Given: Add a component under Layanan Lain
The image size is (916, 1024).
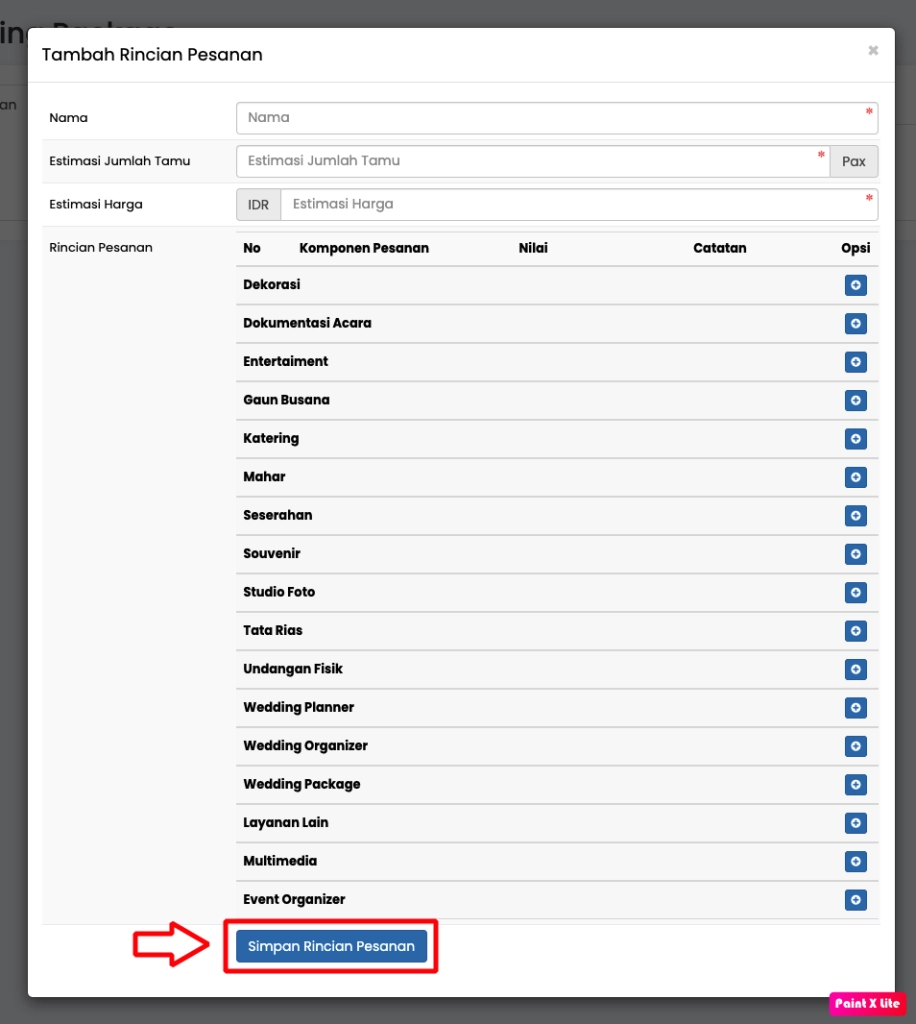Looking at the screenshot, I should point(855,823).
